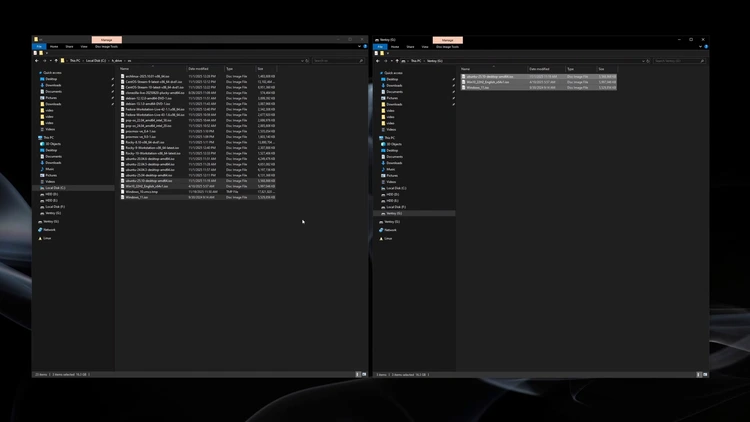Expand the ribbon in Ventoy window
This screenshot has height=422, width=750.
[x=700, y=46]
